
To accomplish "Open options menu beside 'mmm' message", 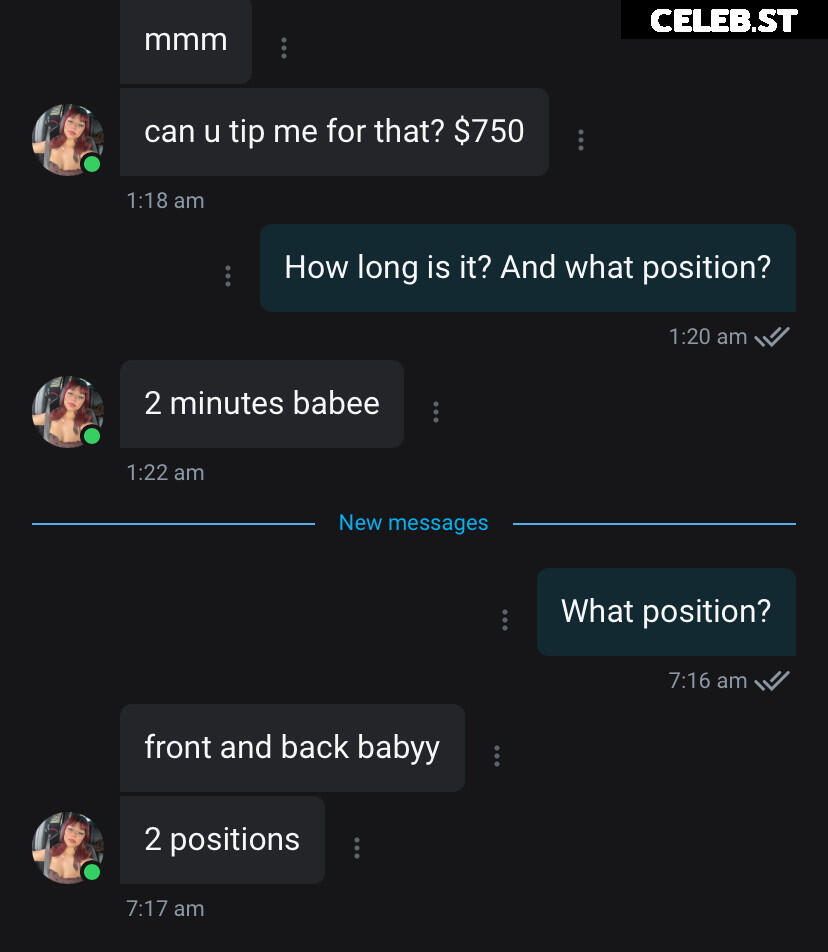I will coord(283,48).
